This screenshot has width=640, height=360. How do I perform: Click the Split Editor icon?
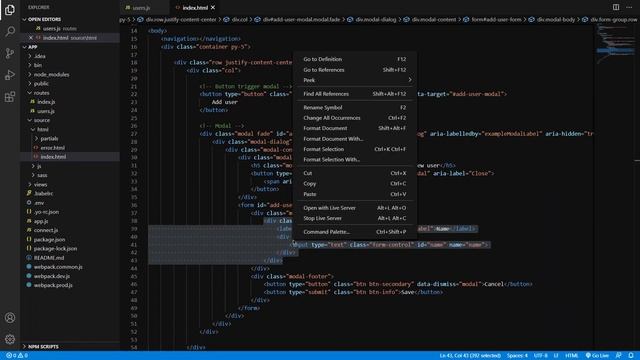tap(616, 7)
